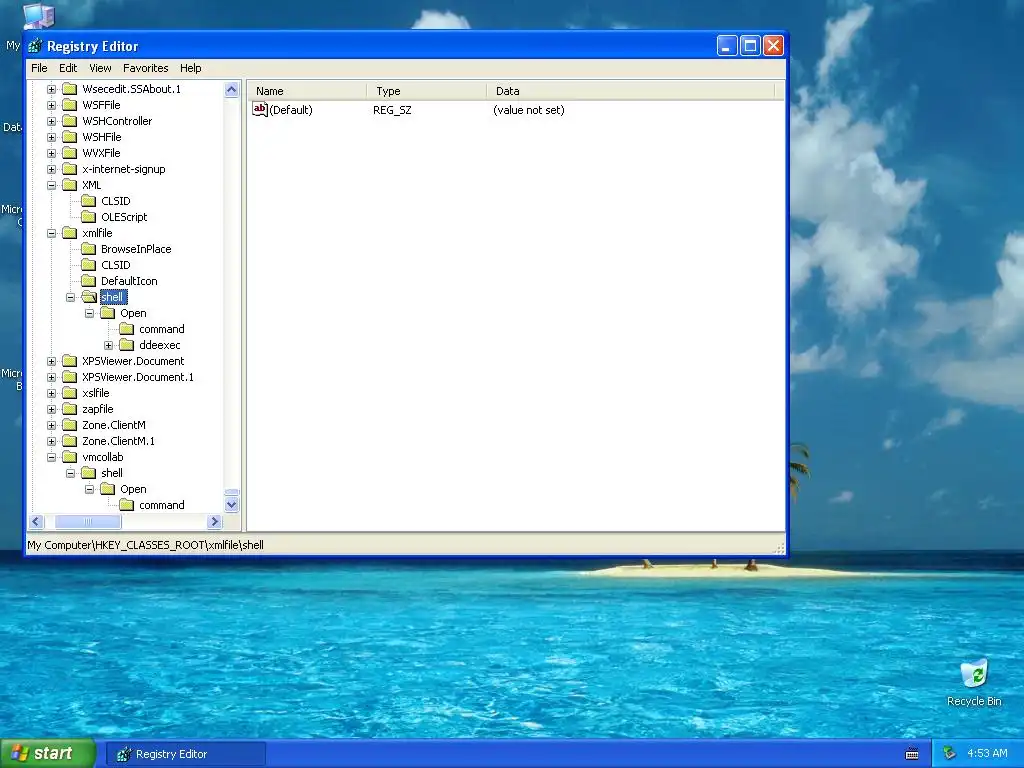Expand the Wsecedit.SSAbout.1 key
This screenshot has height=768, width=1024.
(52, 89)
